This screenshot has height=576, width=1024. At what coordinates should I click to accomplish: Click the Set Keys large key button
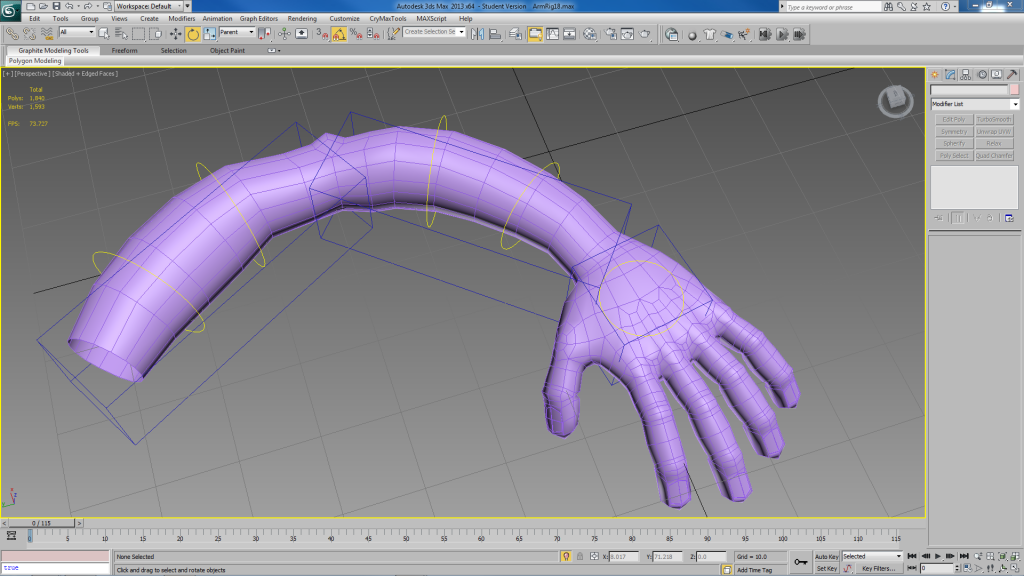pyautogui.click(x=801, y=562)
